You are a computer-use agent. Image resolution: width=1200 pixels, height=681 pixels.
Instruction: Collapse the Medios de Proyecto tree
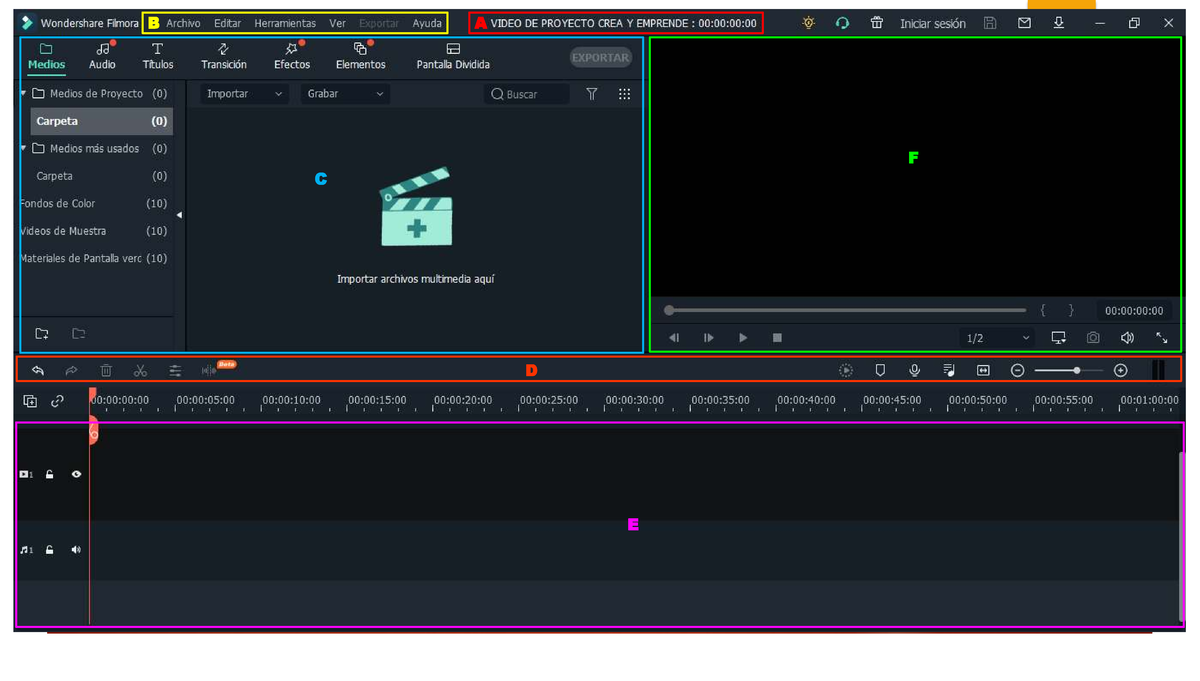coord(24,93)
